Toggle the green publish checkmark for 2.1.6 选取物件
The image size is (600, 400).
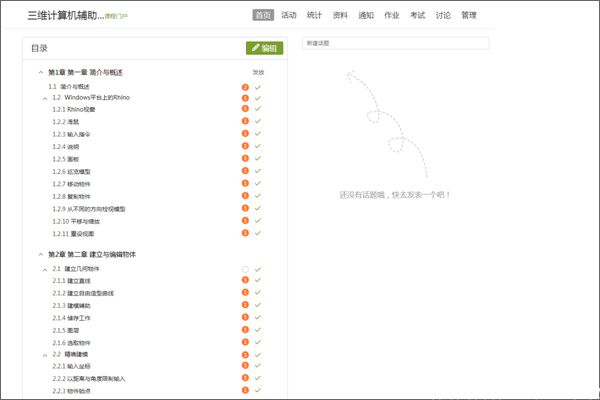click(x=258, y=343)
